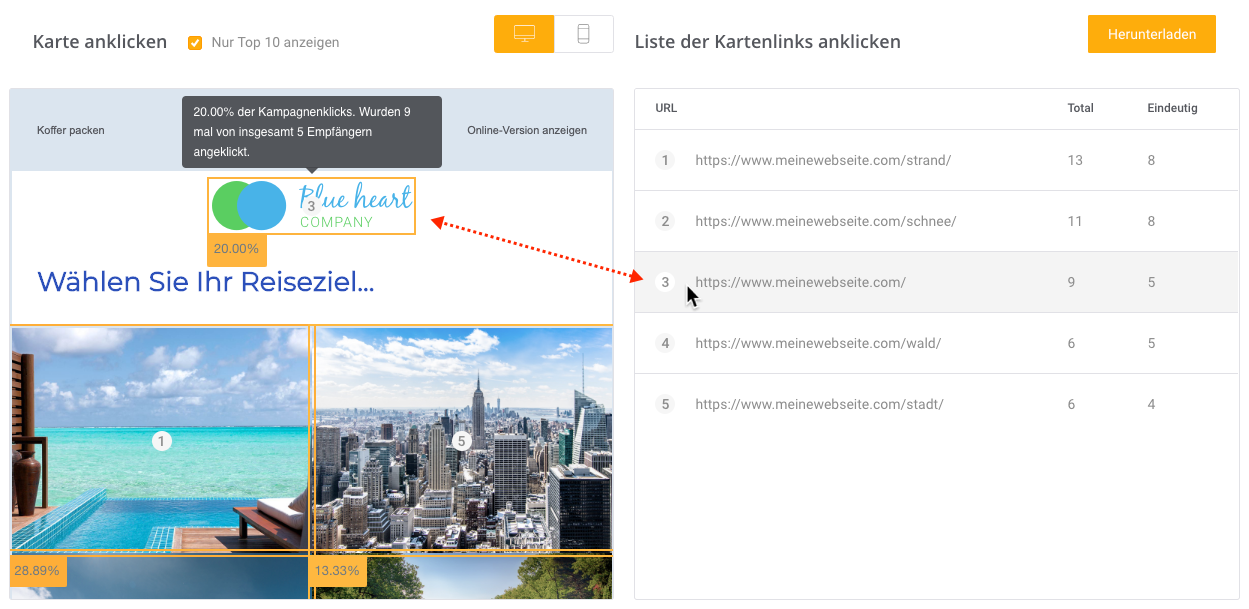Select the stadt URL row
Image resolution: width=1249 pixels, height=609 pixels.
pyautogui.click(x=937, y=404)
